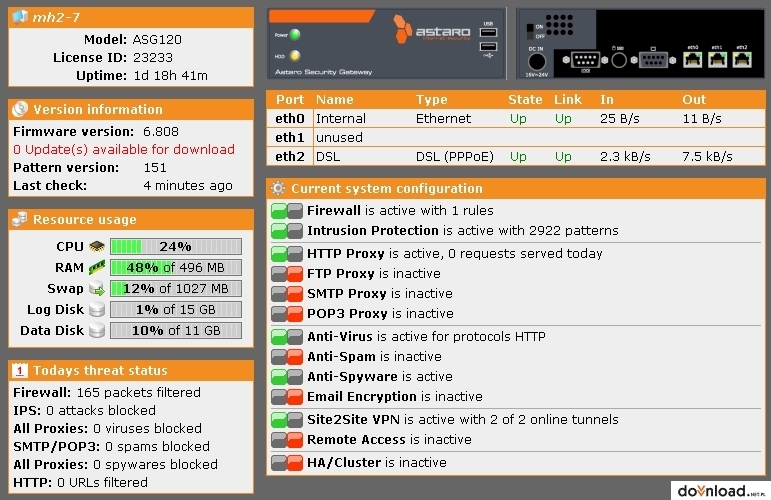Click the Link column header
Viewport: 771px width, 500px height.
[567, 99]
